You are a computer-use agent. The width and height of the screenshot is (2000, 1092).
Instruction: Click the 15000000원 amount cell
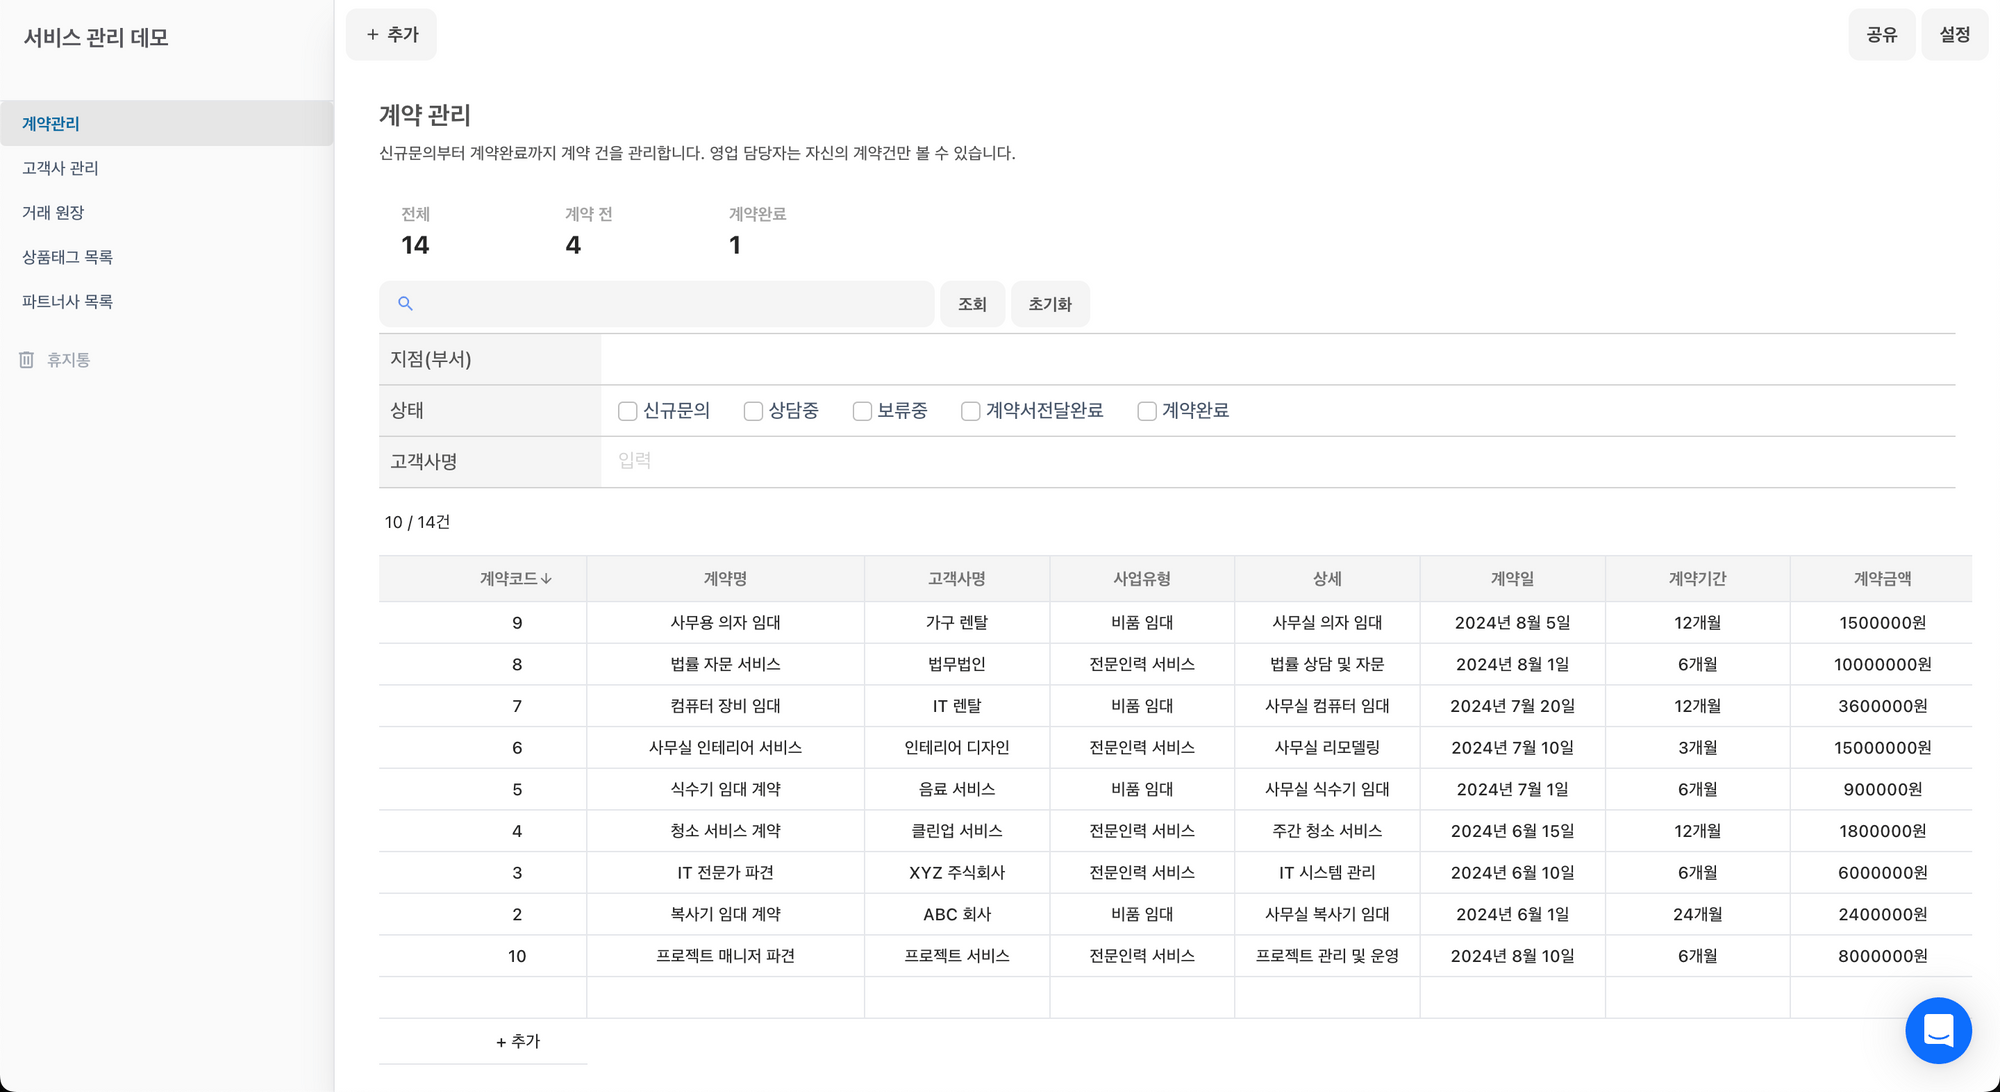pos(1882,748)
